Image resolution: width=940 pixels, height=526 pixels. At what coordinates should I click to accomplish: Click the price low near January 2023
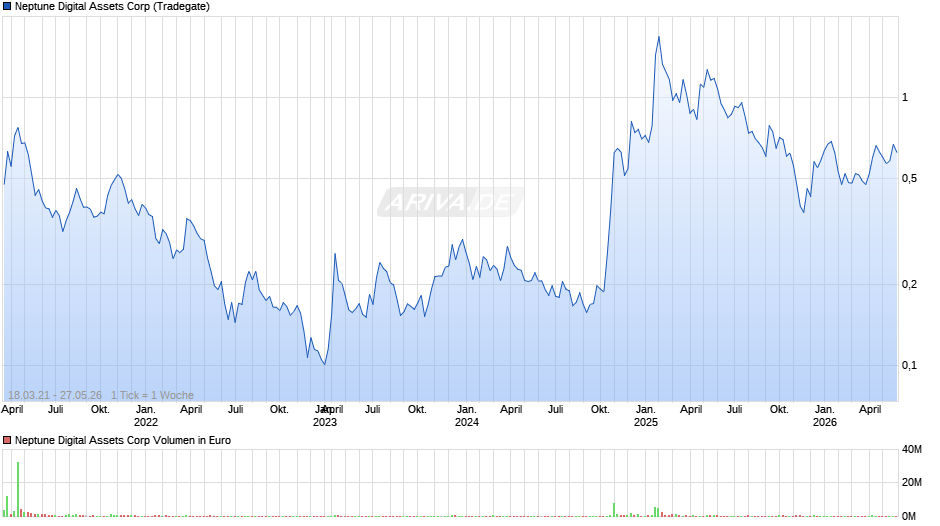(324, 364)
